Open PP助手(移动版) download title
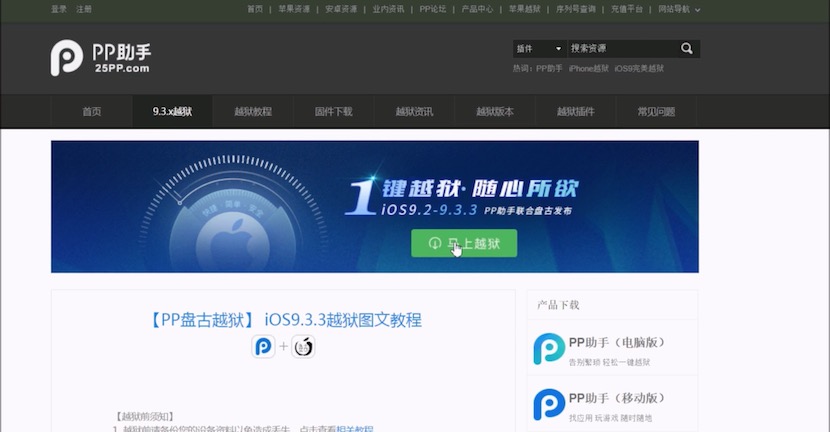This screenshot has height=432, width=830. [617, 398]
